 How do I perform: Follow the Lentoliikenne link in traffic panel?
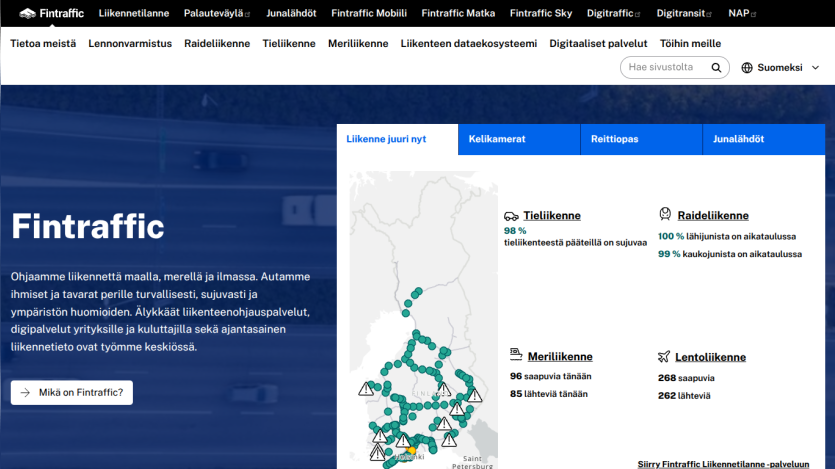[x=710, y=357]
